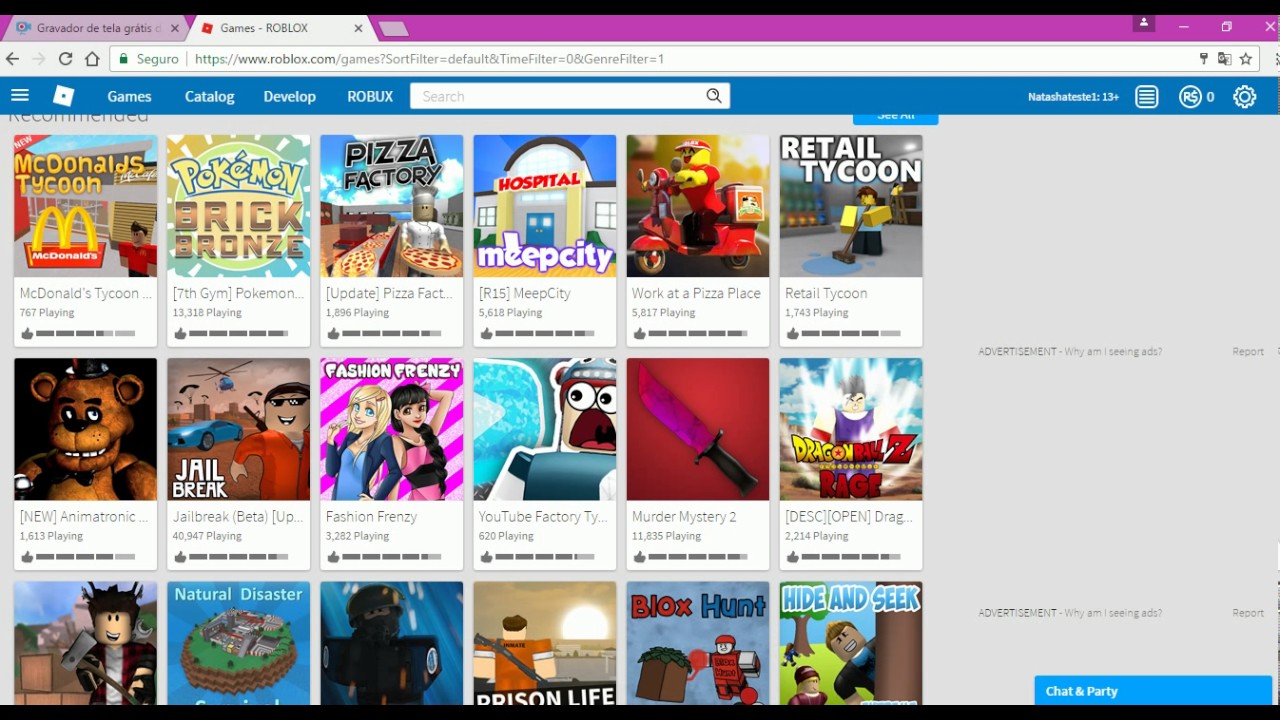Image resolution: width=1280 pixels, height=720 pixels.
Task: Open the Jailbreak game thumbnail
Action: click(x=238, y=429)
